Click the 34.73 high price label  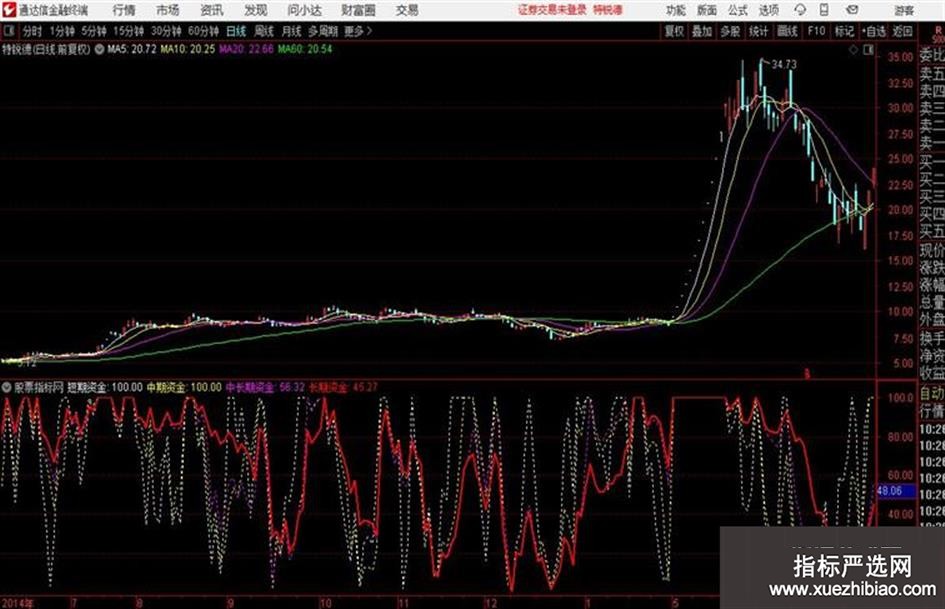784,64
